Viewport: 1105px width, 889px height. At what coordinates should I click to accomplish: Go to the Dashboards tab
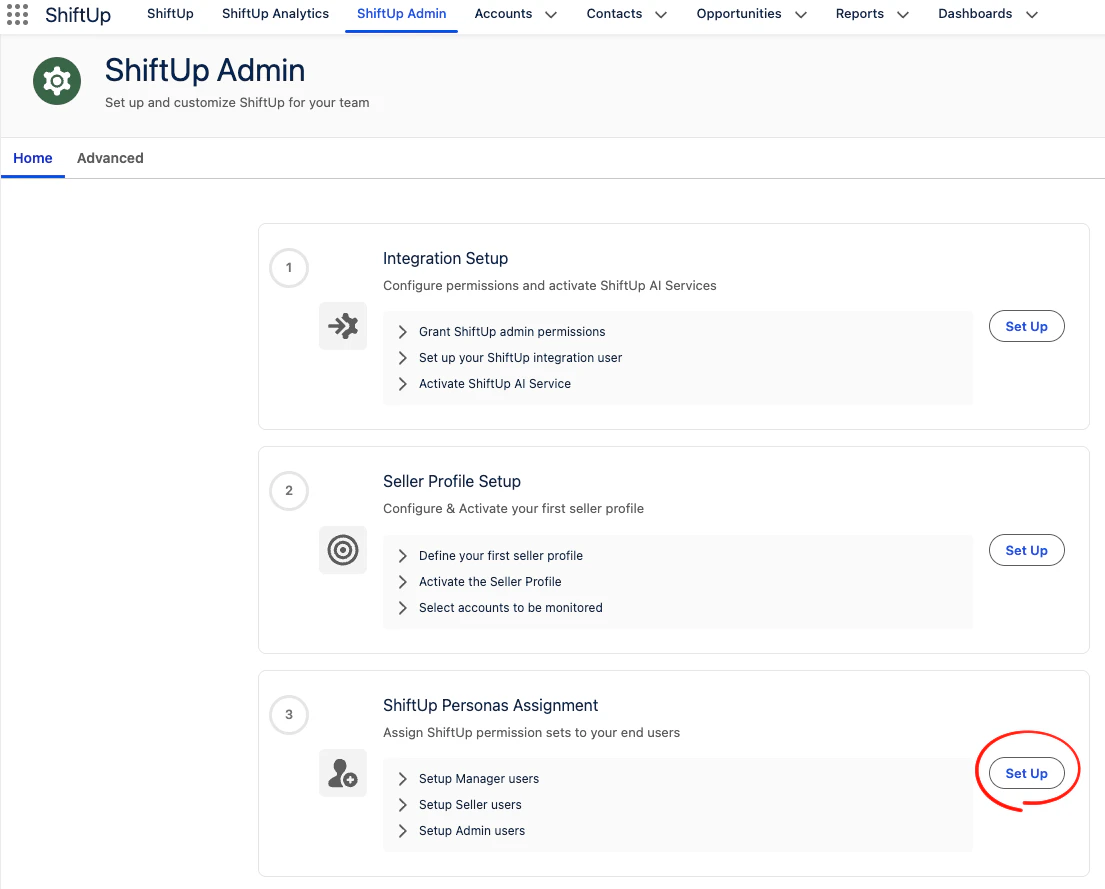pyautogui.click(x=975, y=14)
